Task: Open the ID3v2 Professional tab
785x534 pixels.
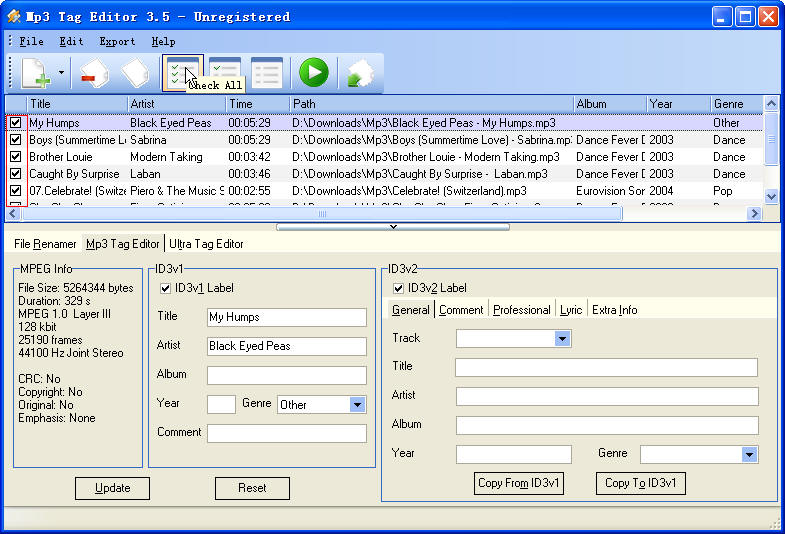Action: click(x=522, y=310)
